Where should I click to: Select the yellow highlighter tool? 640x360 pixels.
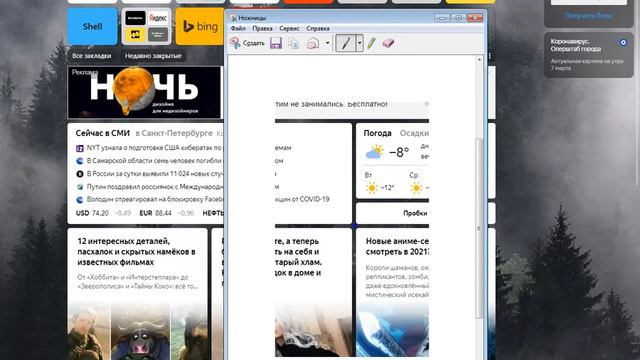tap(371, 43)
